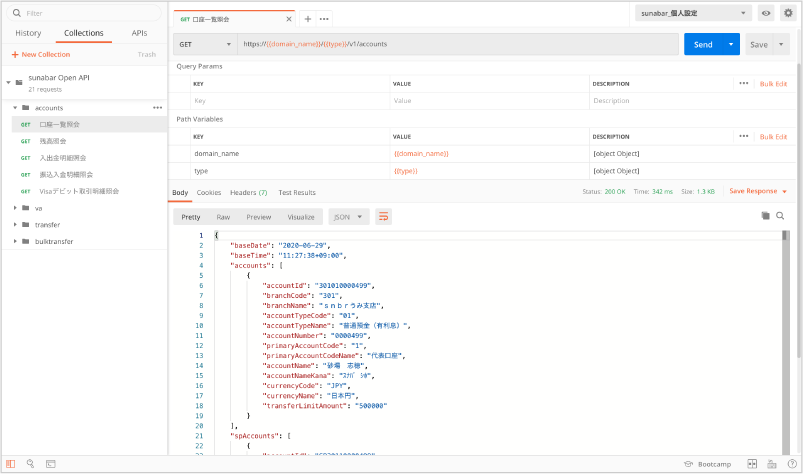Viewport: 803px width, 474px height.
Task: Switch to the Collections tab
Action: [83, 33]
